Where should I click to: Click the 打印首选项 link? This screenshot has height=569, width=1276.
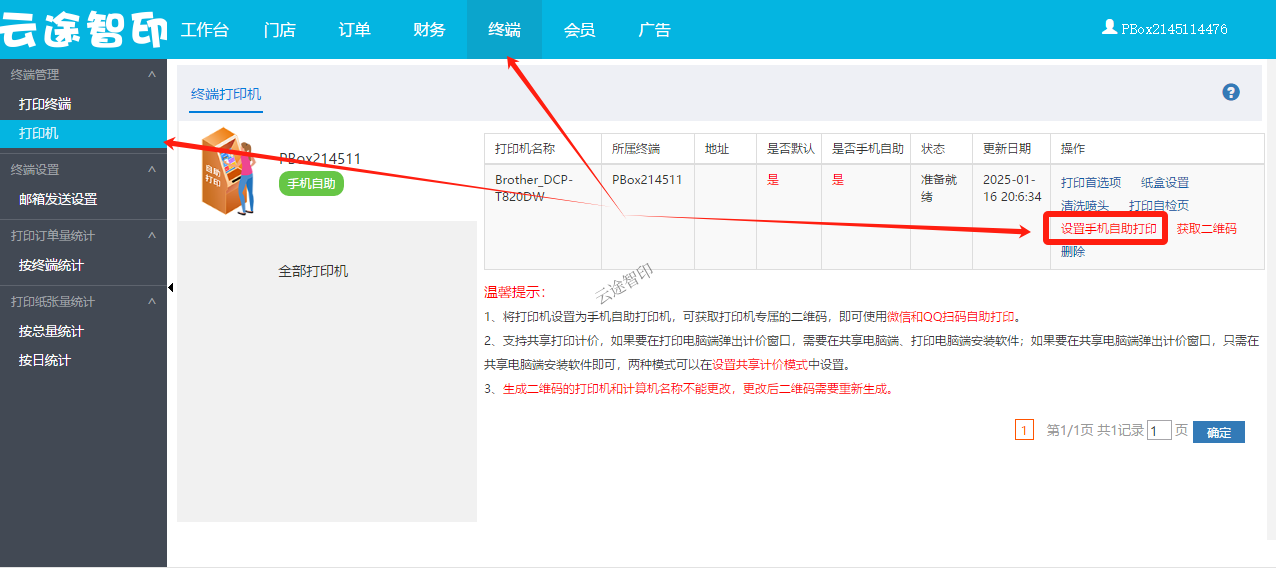click(1091, 183)
